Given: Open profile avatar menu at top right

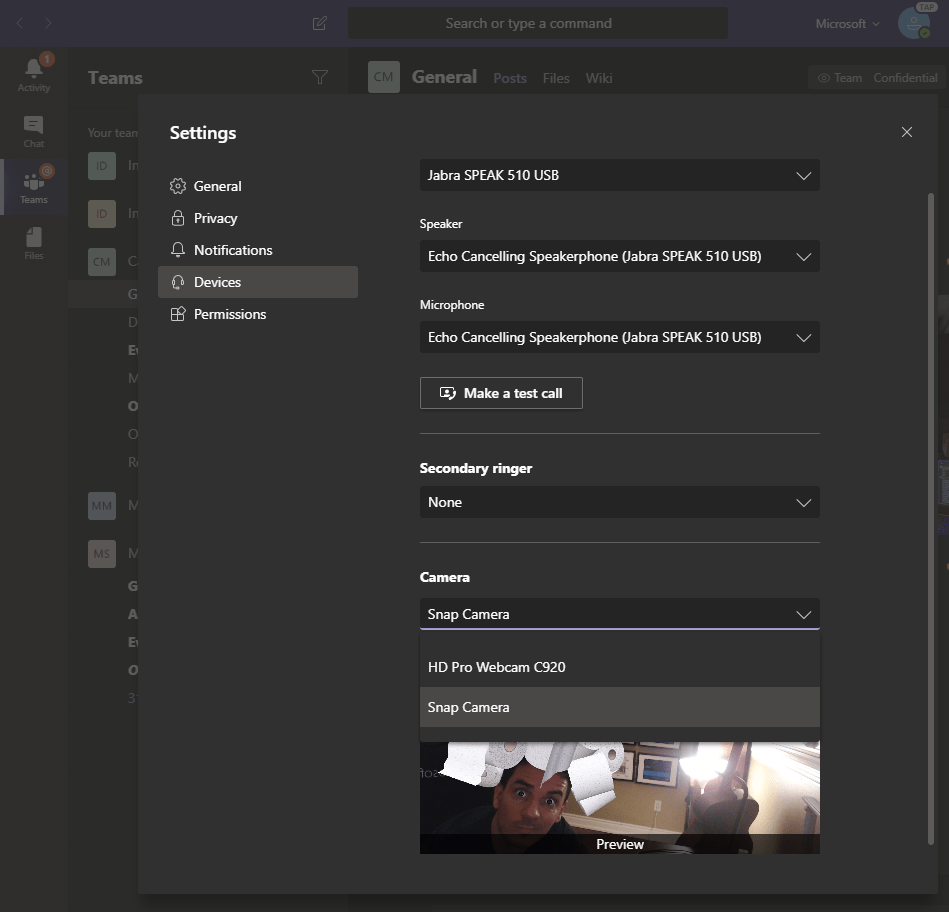Looking at the screenshot, I should [x=914, y=23].
